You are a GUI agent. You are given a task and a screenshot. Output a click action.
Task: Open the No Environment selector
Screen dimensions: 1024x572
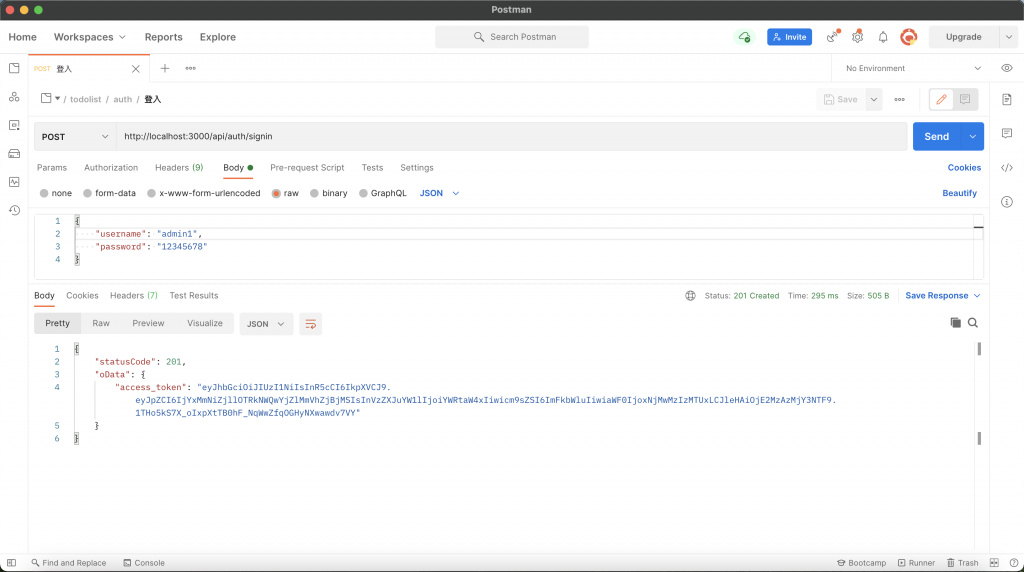point(913,68)
